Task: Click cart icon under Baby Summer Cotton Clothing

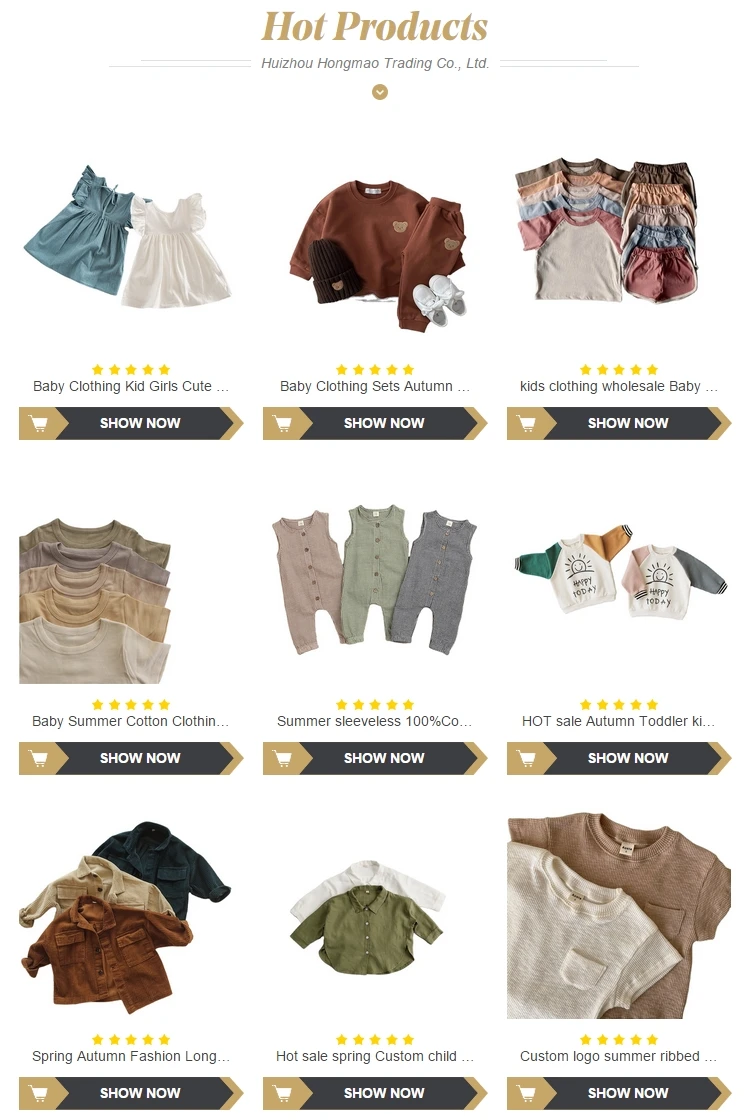Action: (39, 759)
